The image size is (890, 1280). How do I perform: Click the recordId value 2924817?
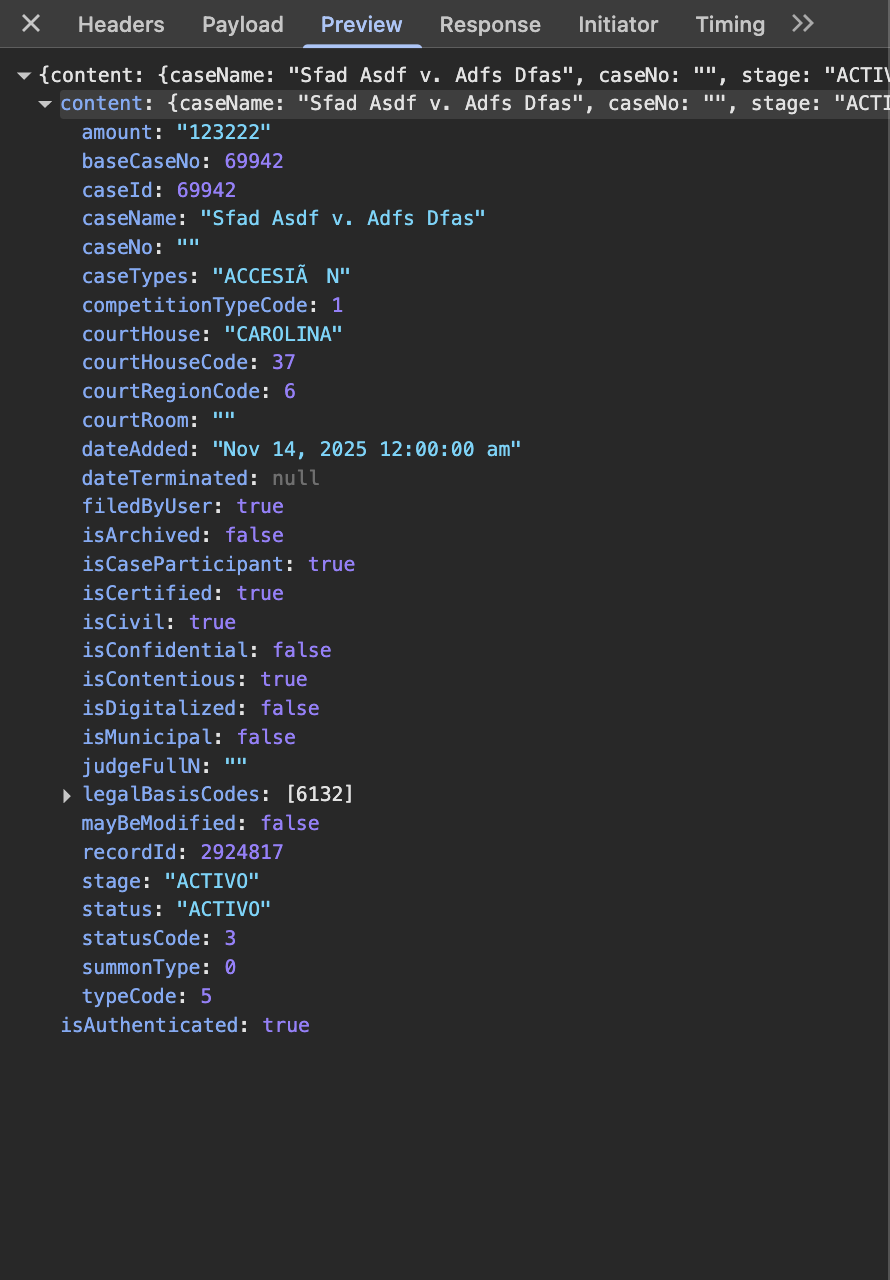coord(242,852)
